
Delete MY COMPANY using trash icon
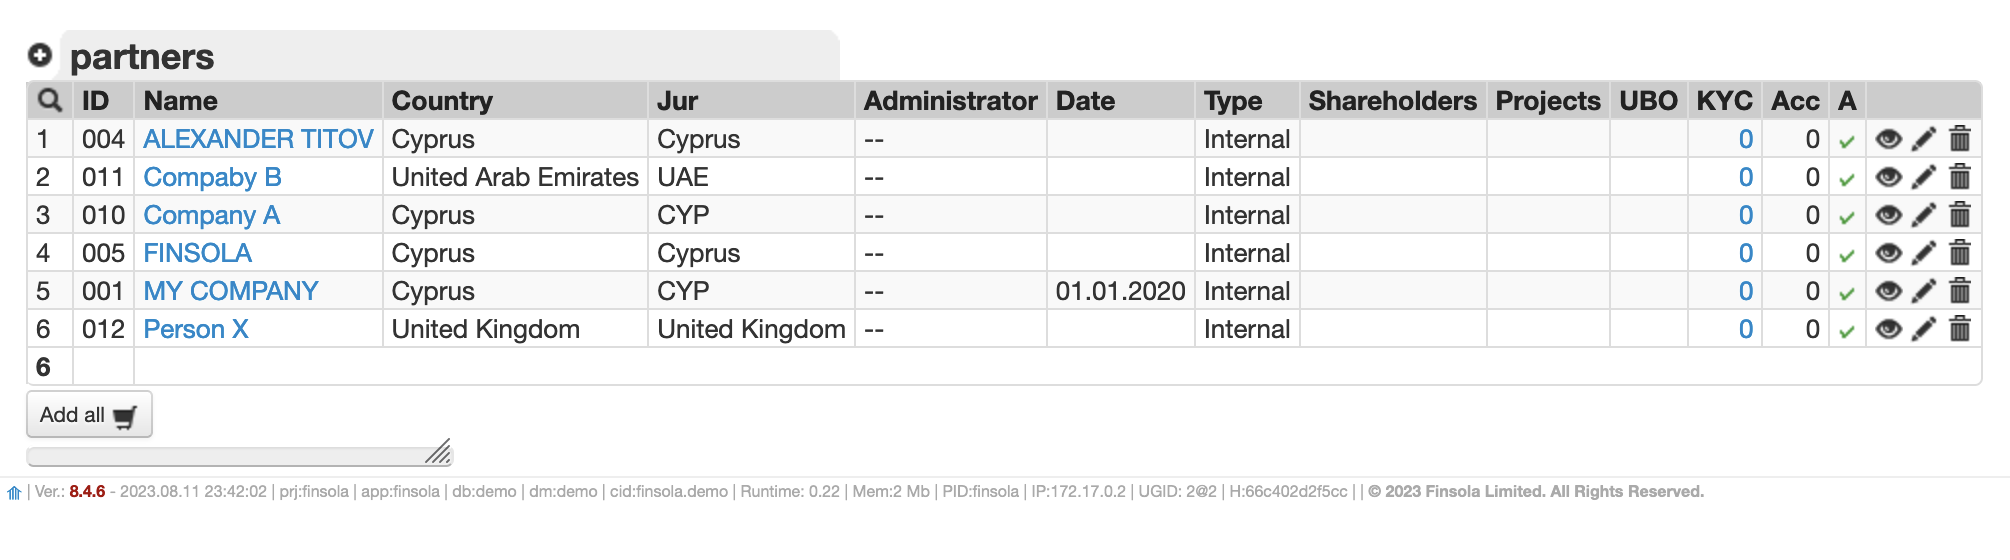[1960, 291]
